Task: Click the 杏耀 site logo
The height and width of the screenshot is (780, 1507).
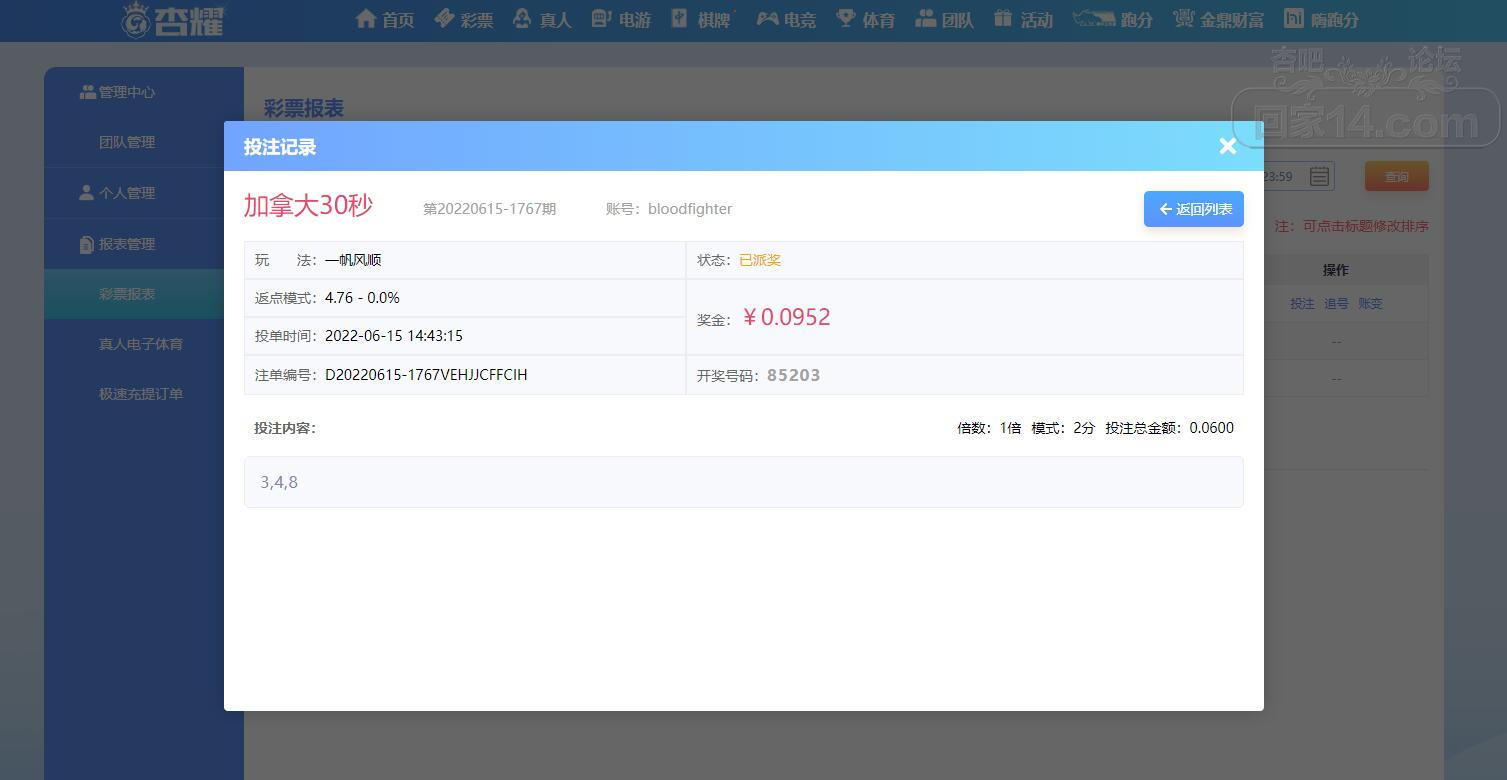Action: coord(172,20)
